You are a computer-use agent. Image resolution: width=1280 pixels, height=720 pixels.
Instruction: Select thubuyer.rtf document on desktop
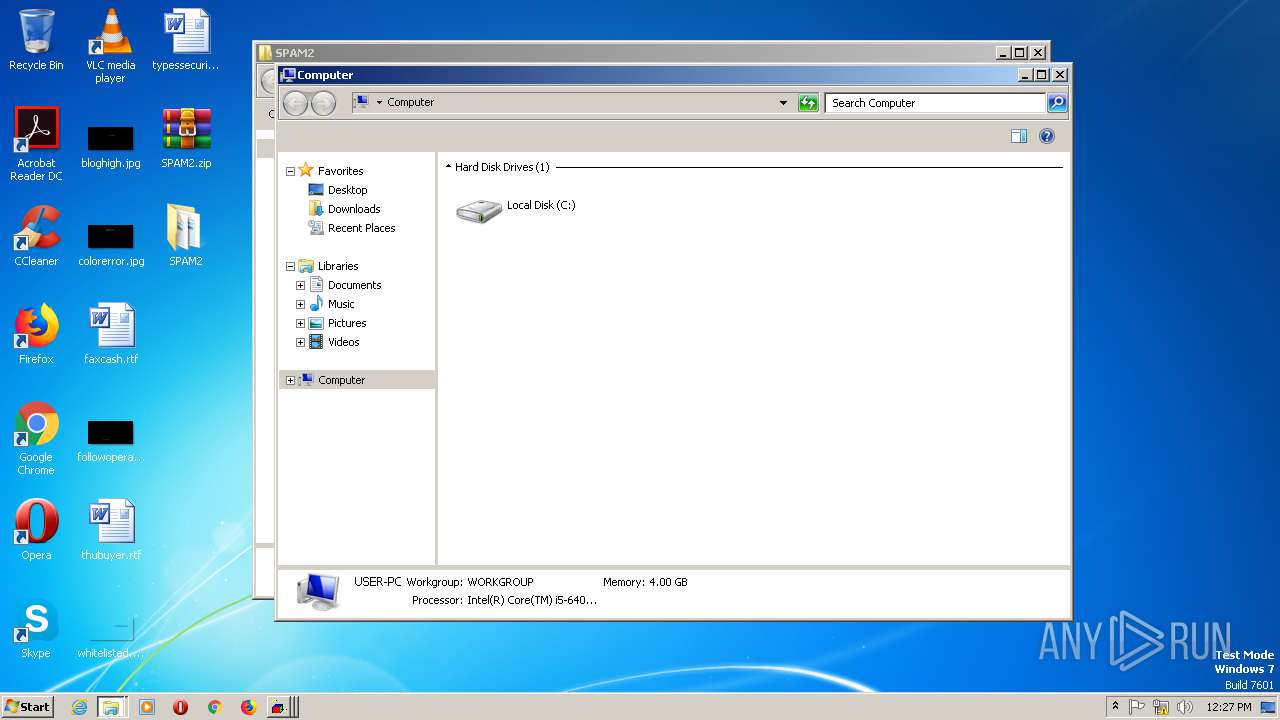pos(110,530)
